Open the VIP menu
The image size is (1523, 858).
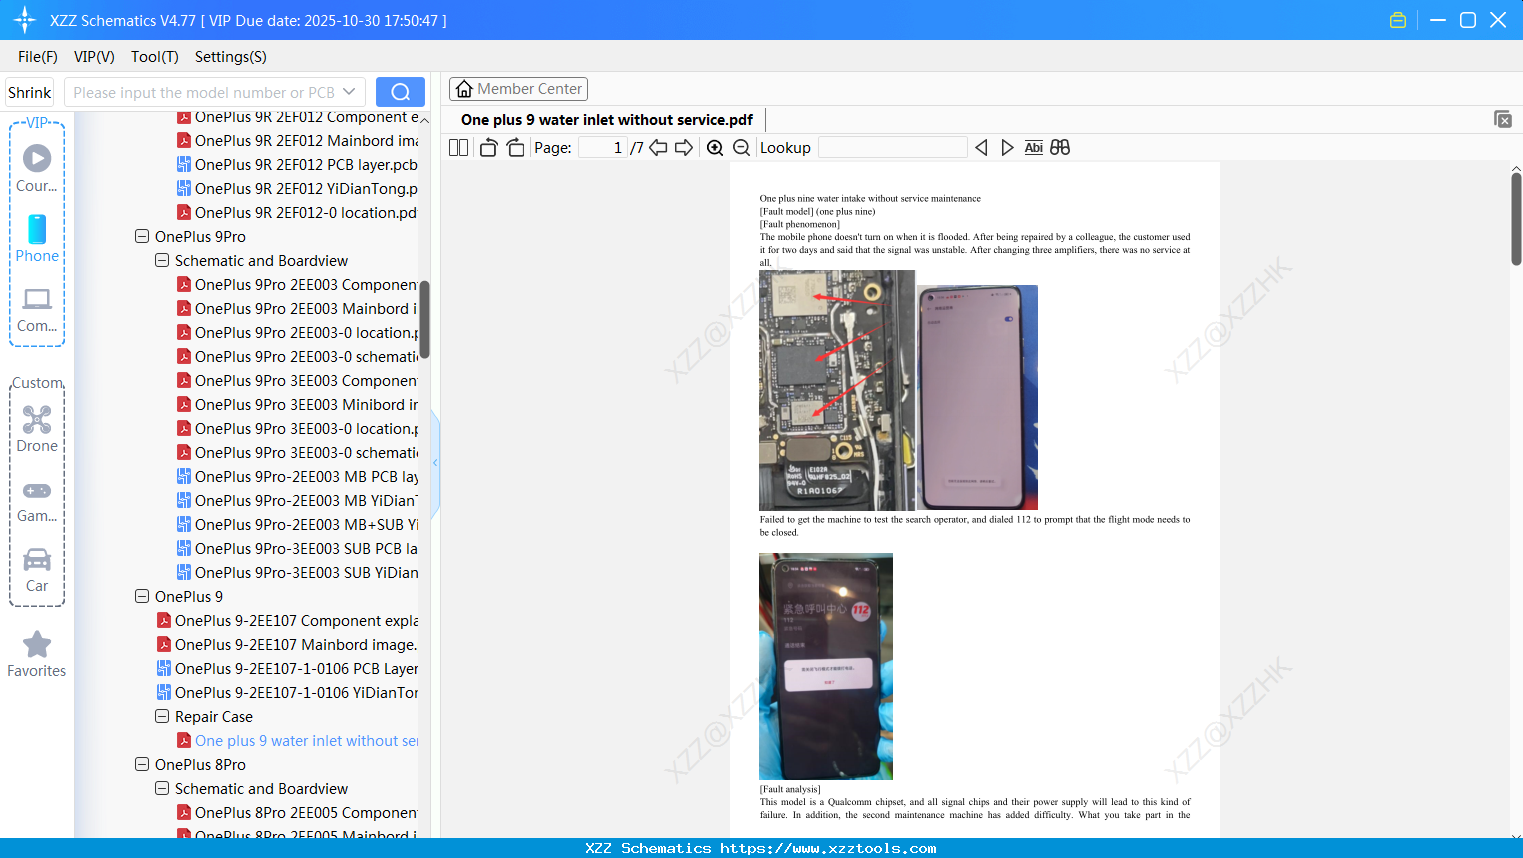tap(93, 57)
